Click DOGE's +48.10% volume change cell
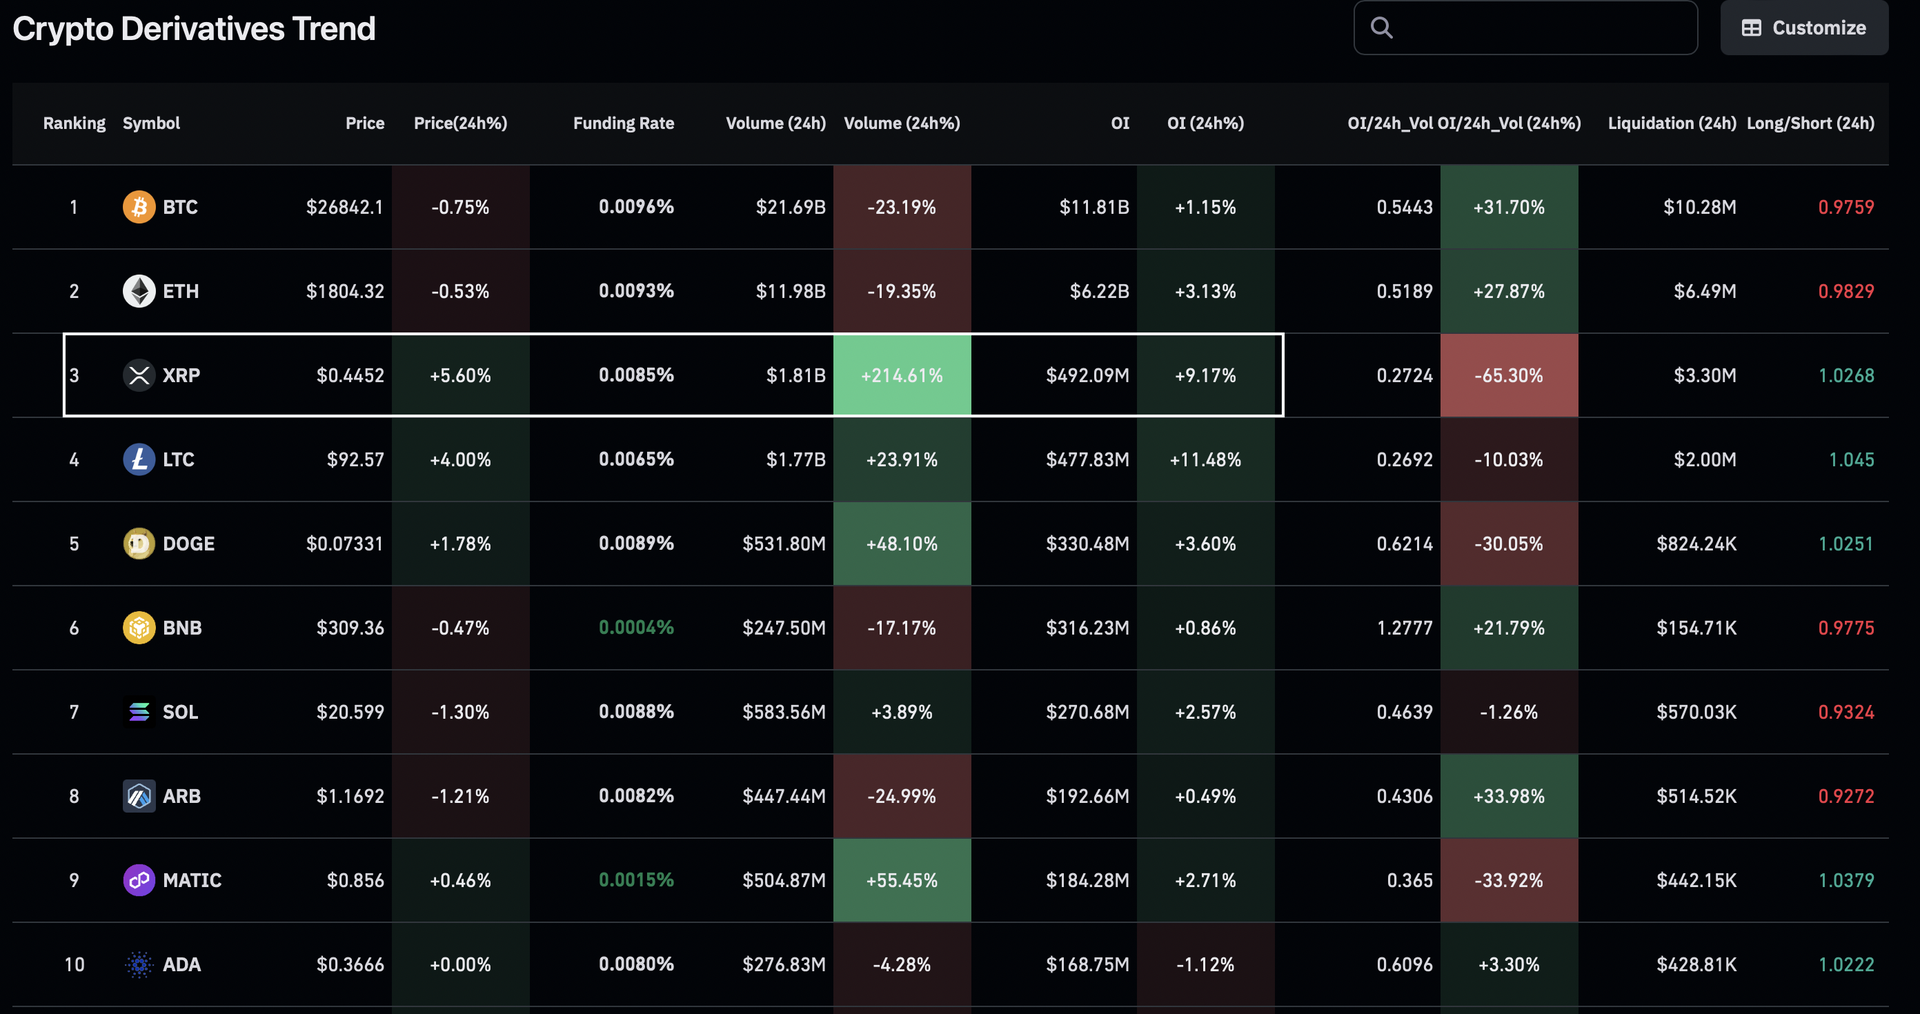1920x1014 pixels. (x=902, y=543)
